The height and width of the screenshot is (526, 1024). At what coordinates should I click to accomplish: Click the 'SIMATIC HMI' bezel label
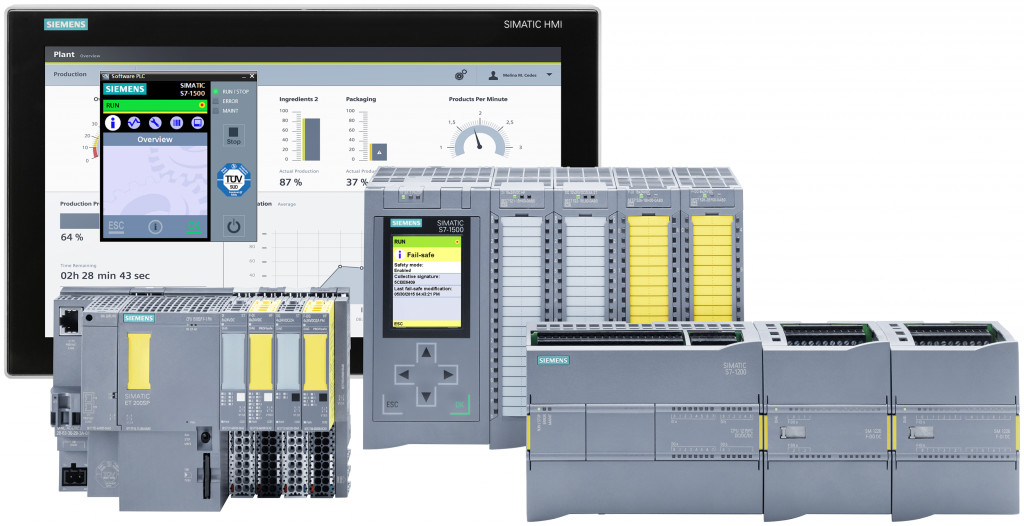pyautogui.click(x=533, y=24)
